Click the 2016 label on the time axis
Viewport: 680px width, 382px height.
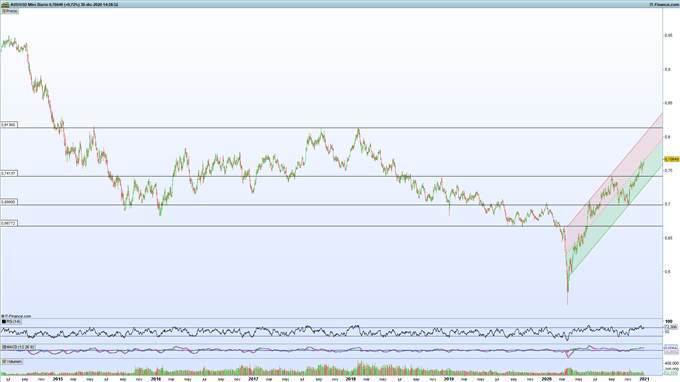[x=156, y=379]
